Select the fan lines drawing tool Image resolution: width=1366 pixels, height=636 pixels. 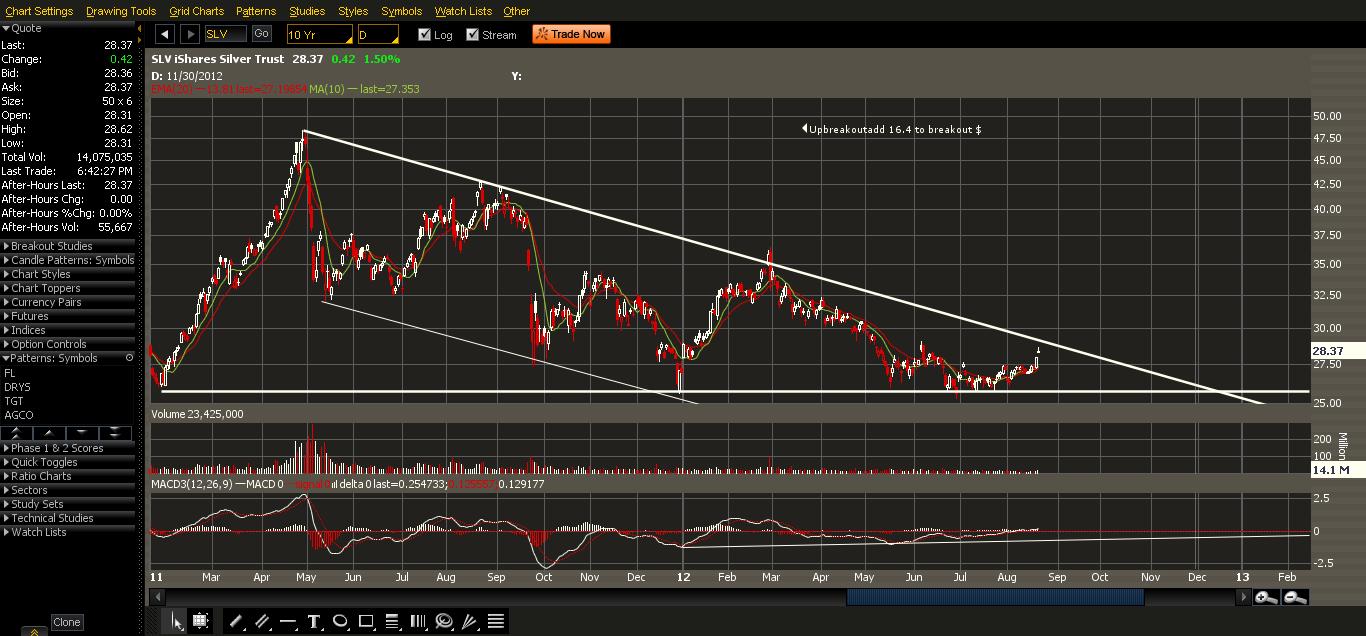click(x=470, y=621)
